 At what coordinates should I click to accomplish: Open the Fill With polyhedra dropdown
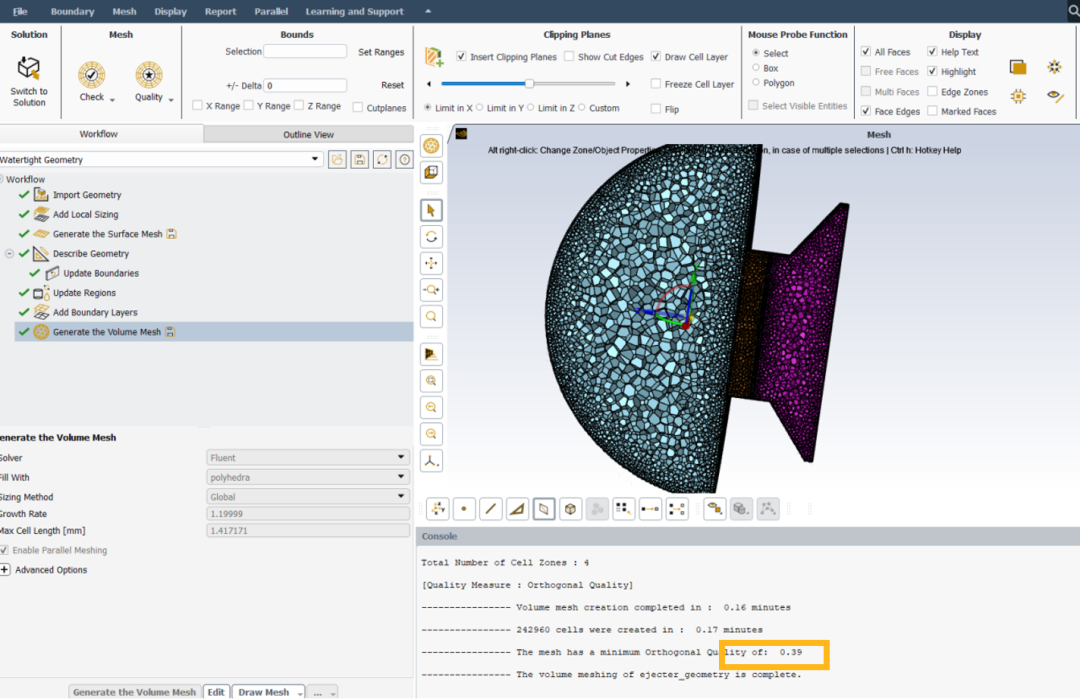[308, 477]
